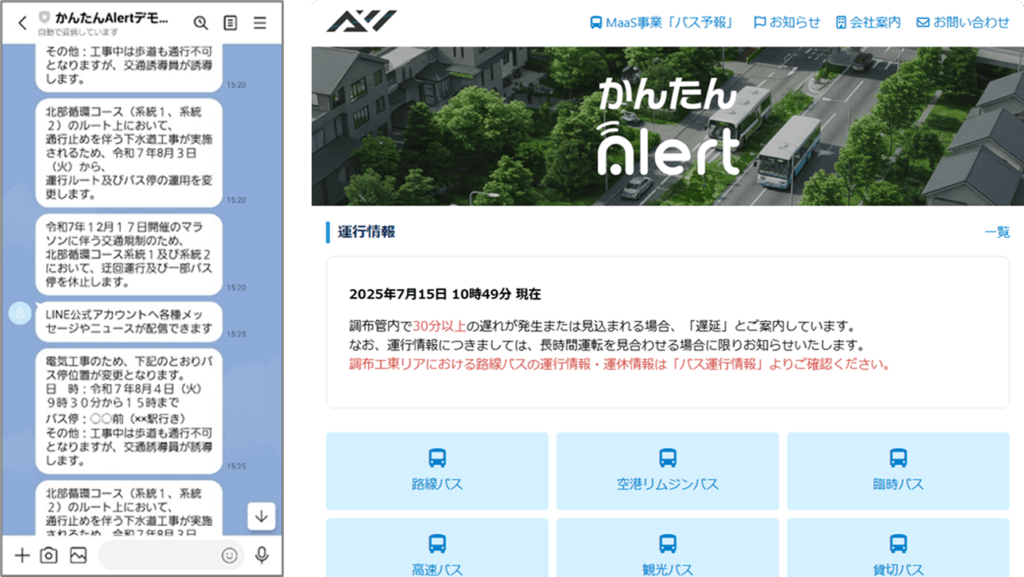The height and width of the screenshot is (577, 1024).
Task: Click the sender avatar in the chat
Action: click(x=20, y=313)
